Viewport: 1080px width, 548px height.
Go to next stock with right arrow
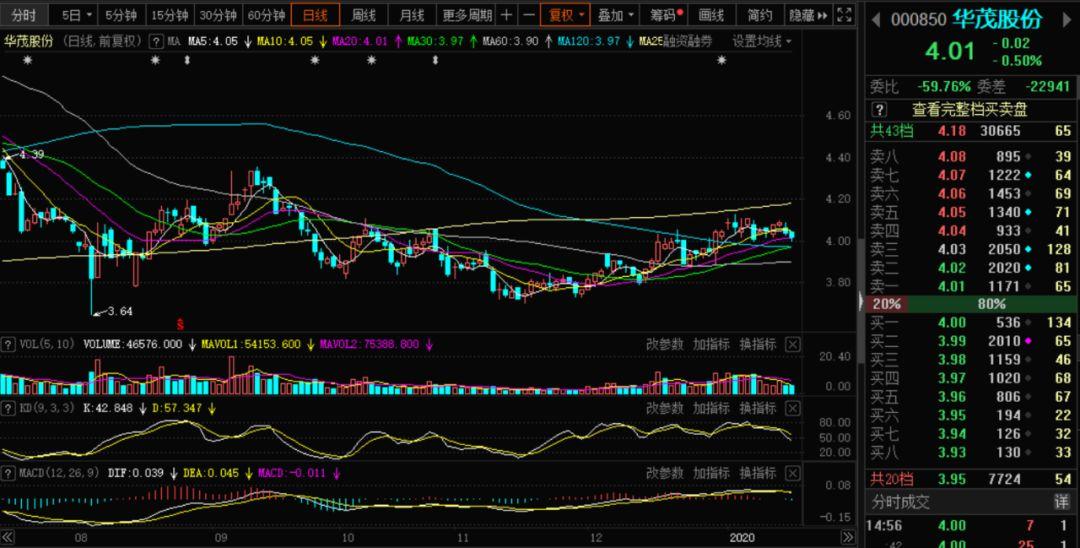click(1066, 19)
